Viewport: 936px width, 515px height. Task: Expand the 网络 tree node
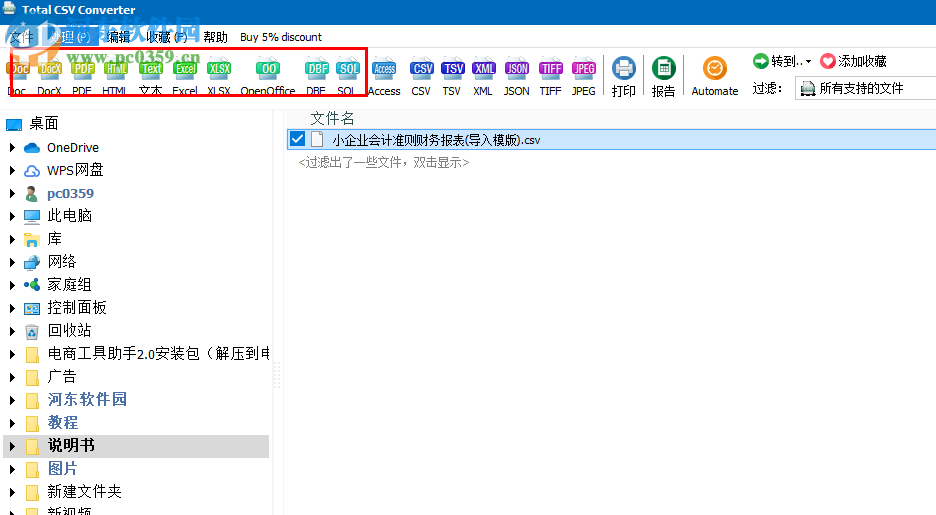point(13,262)
